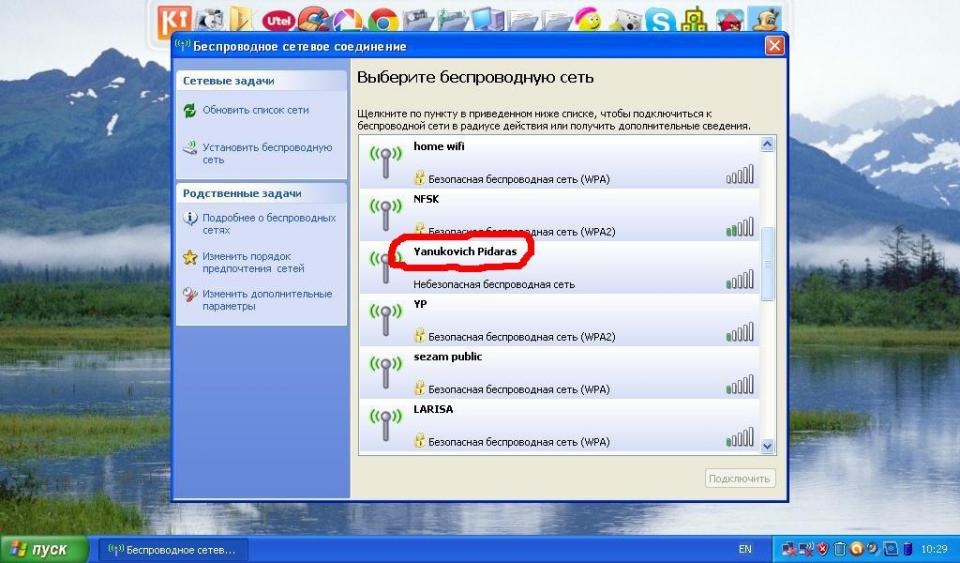Select the 'YP' network in list
This screenshot has height=563, width=960.
tap(558, 320)
